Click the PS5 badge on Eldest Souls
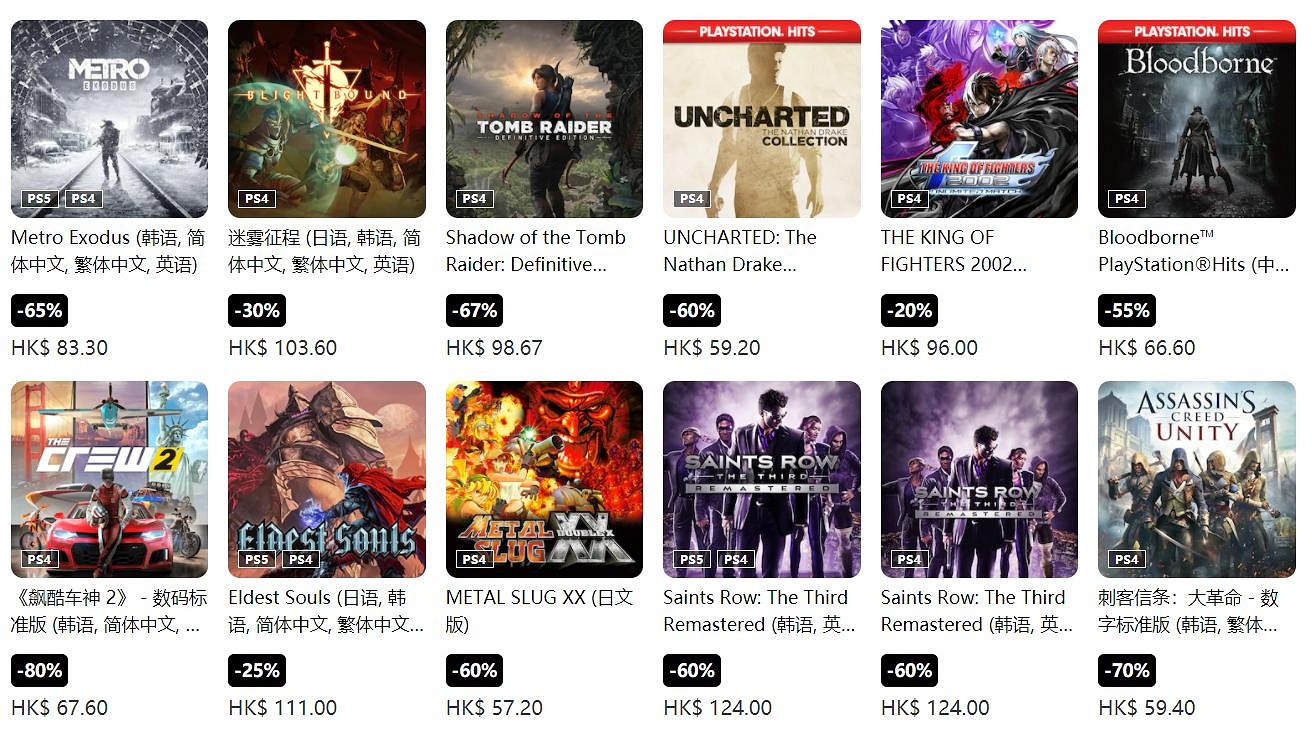 (x=257, y=559)
